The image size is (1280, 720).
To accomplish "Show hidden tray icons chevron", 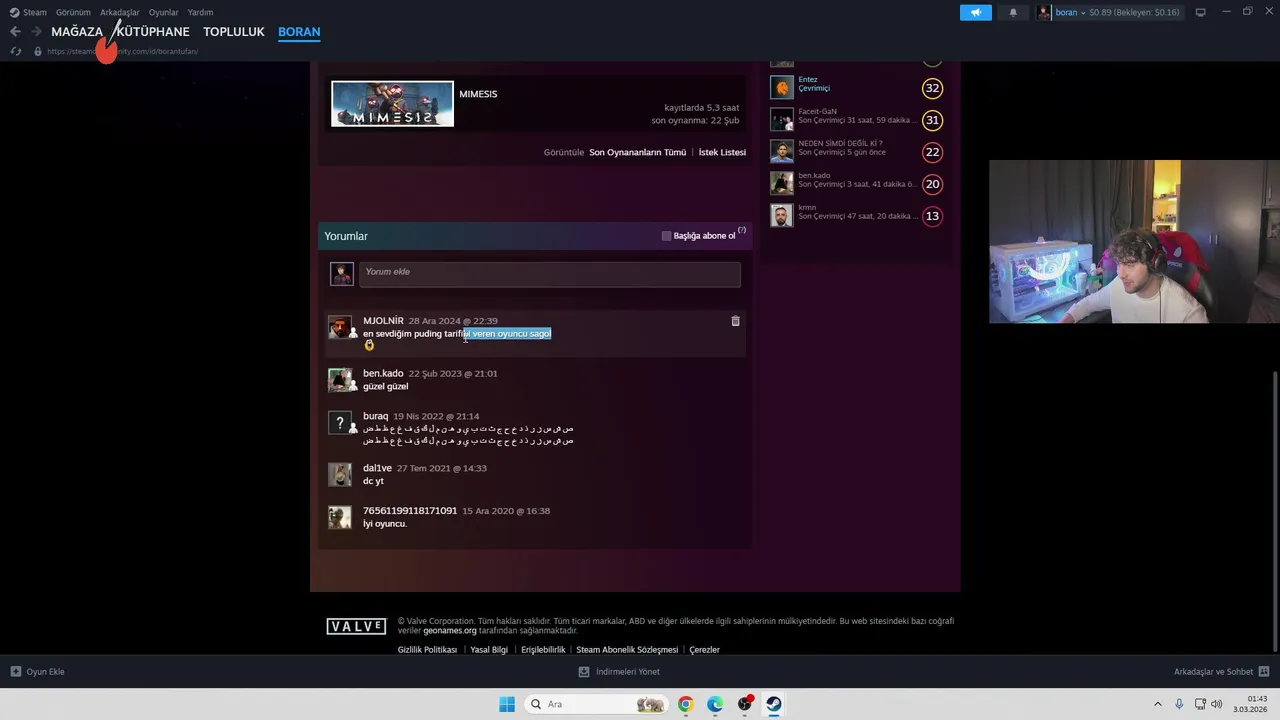I will pyautogui.click(x=1158, y=704).
